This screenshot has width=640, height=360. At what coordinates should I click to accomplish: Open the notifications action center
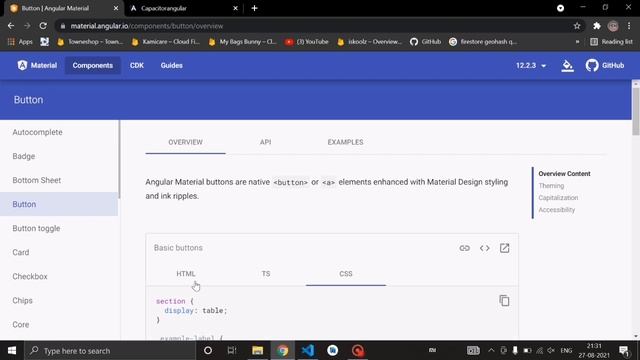click(x=624, y=351)
